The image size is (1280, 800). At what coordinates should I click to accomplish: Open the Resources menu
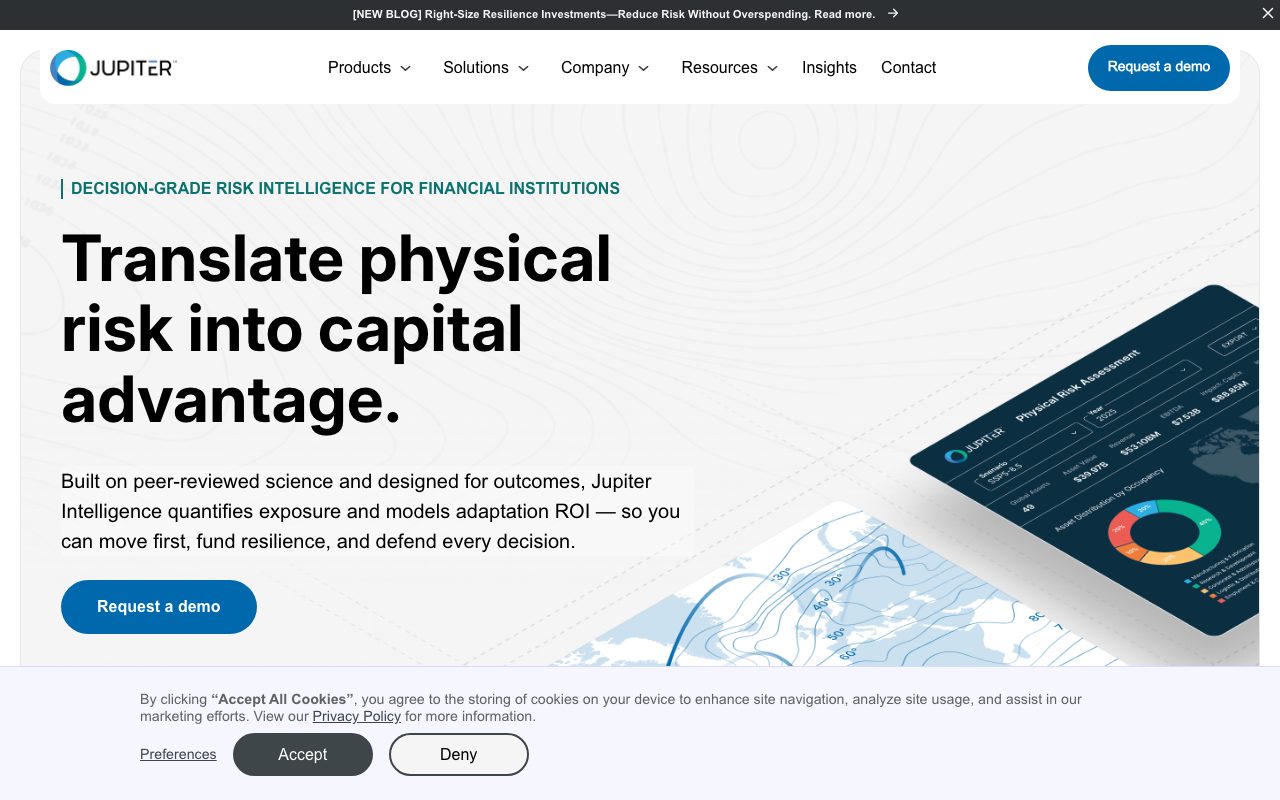(x=730, y=68)
